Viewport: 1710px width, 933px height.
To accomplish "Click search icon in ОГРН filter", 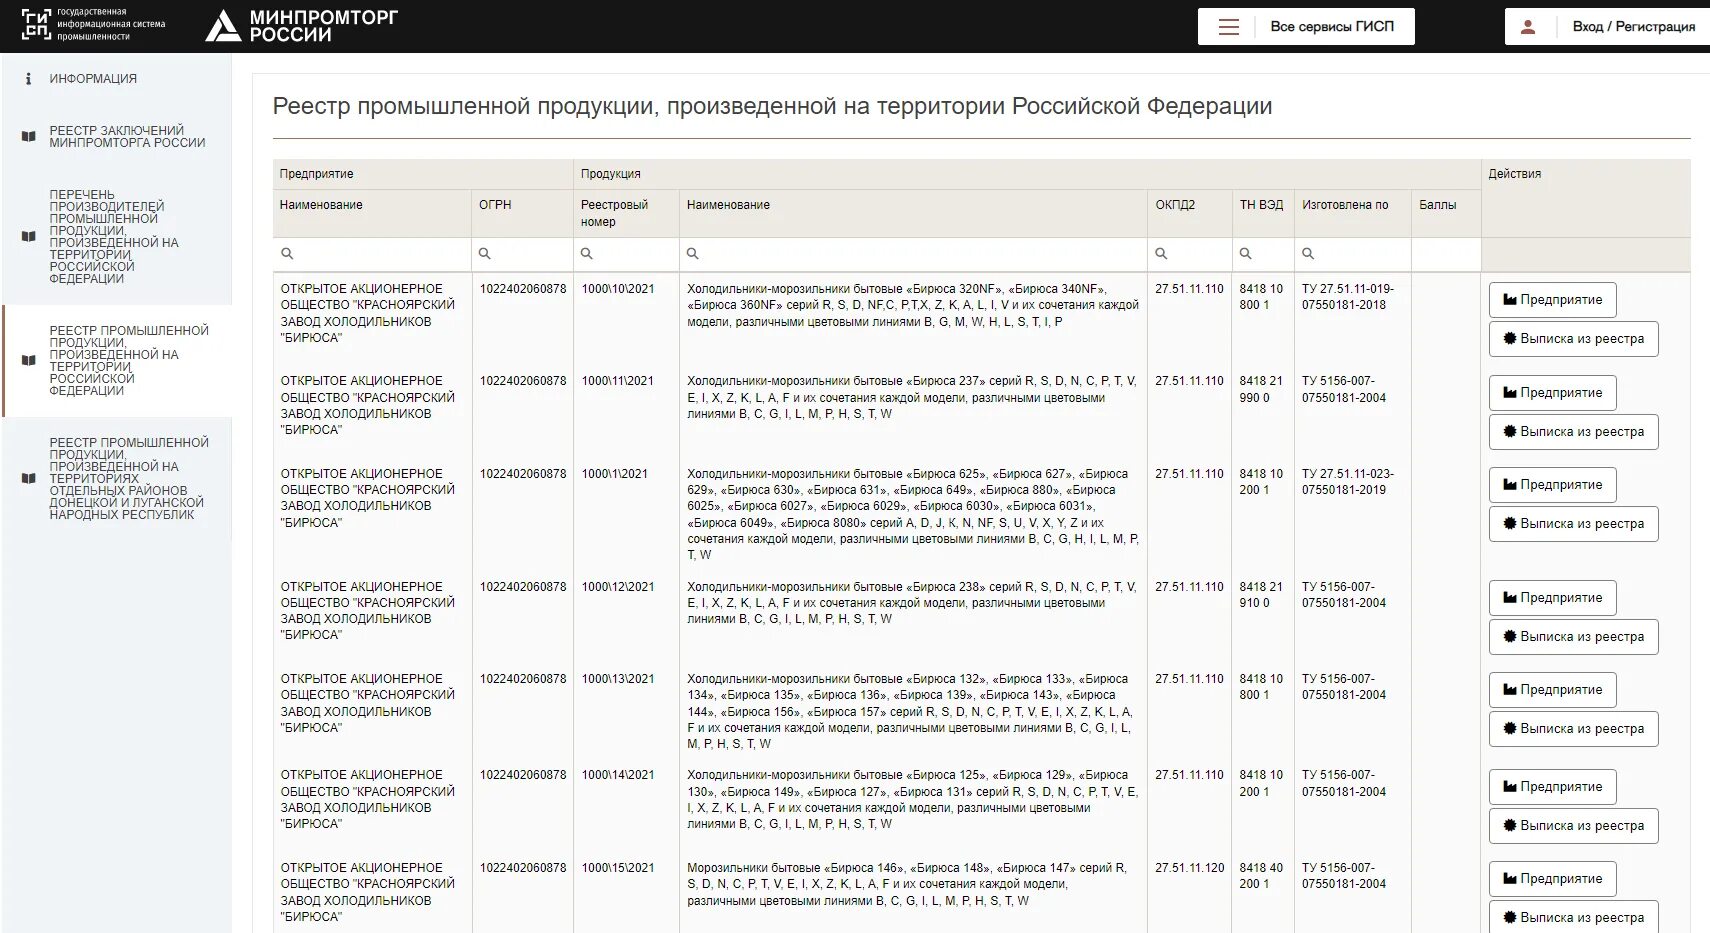I will [x=485, y=254].
